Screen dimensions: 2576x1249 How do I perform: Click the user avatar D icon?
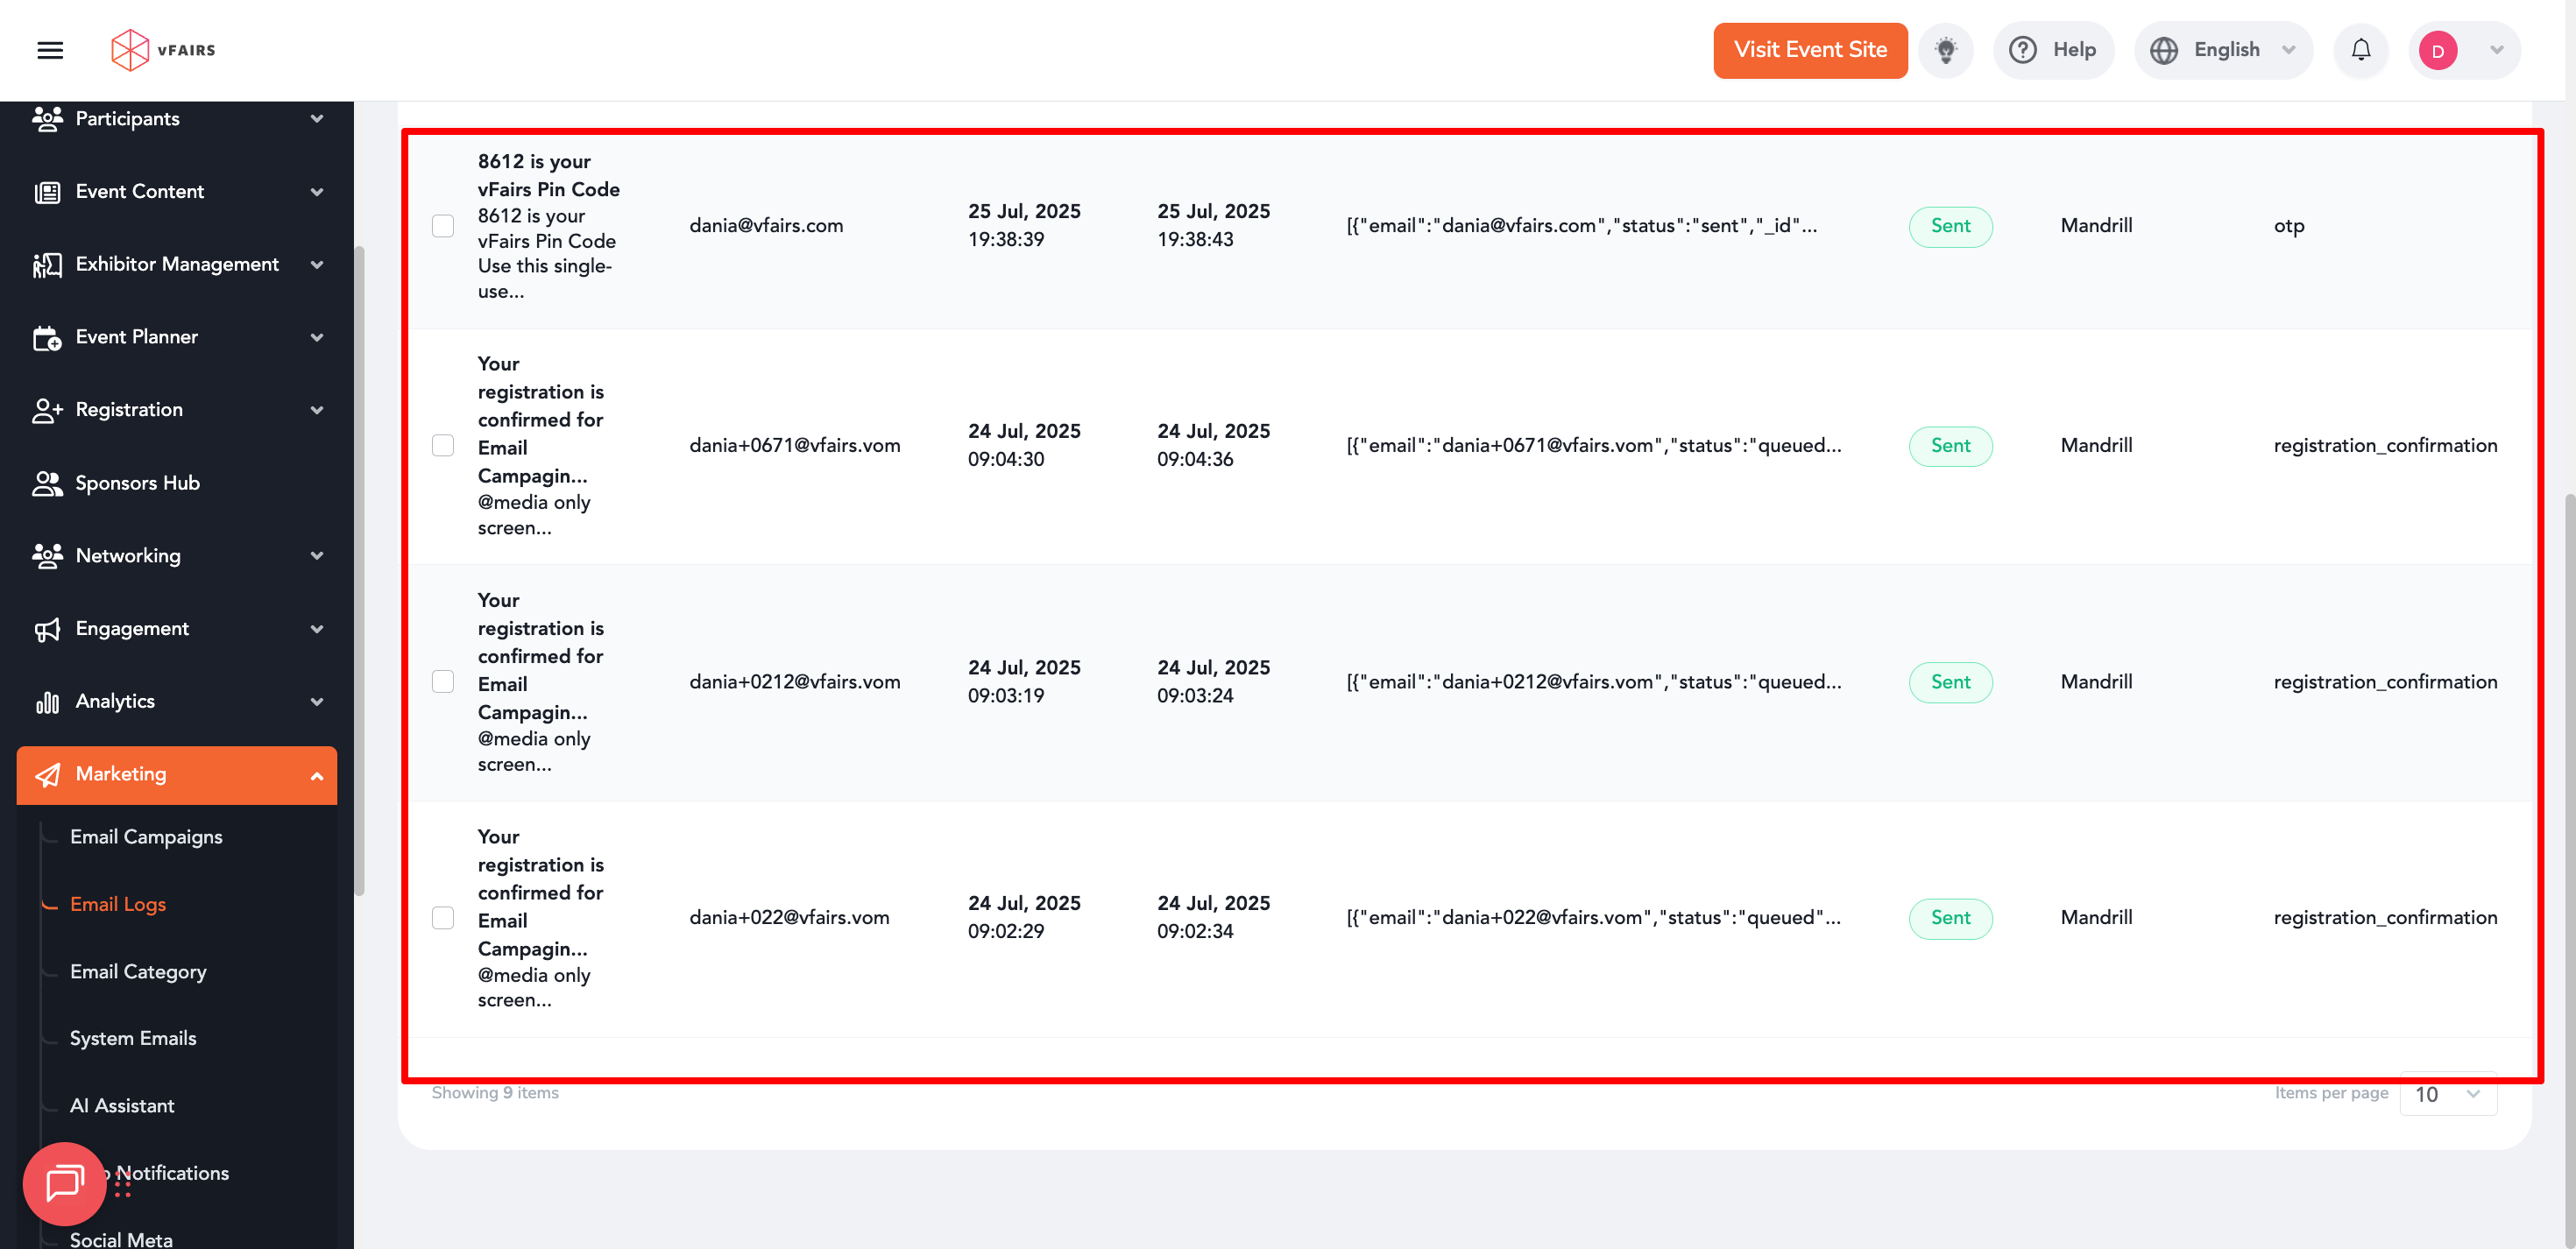pyautogui.click(x=2437, y=51)
